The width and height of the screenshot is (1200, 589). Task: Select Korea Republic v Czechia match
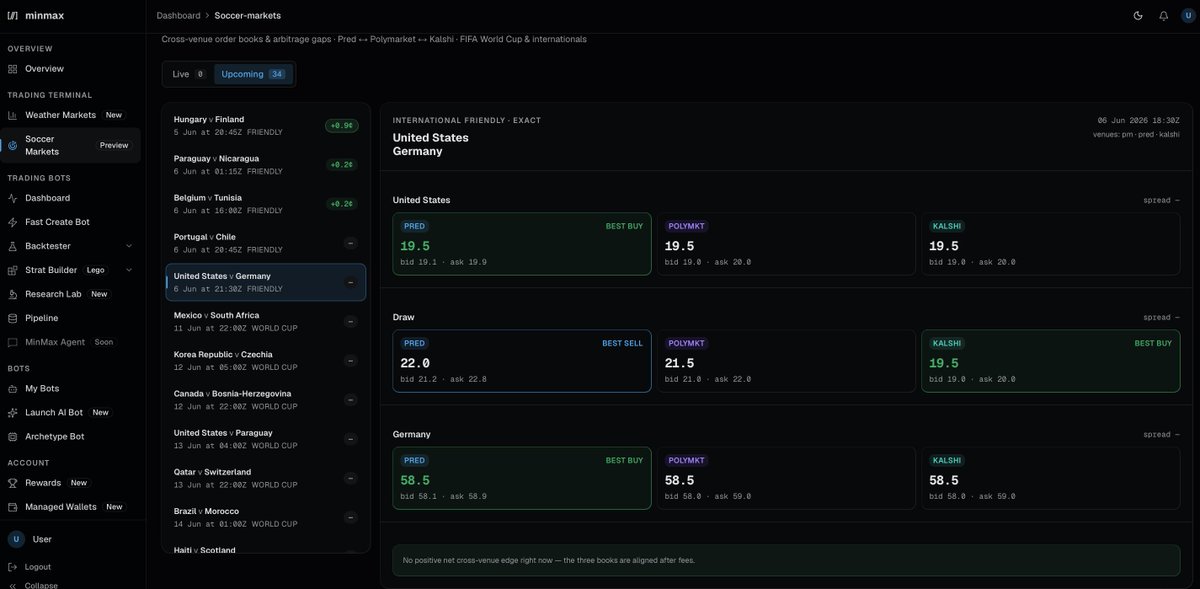coord(265,360)
